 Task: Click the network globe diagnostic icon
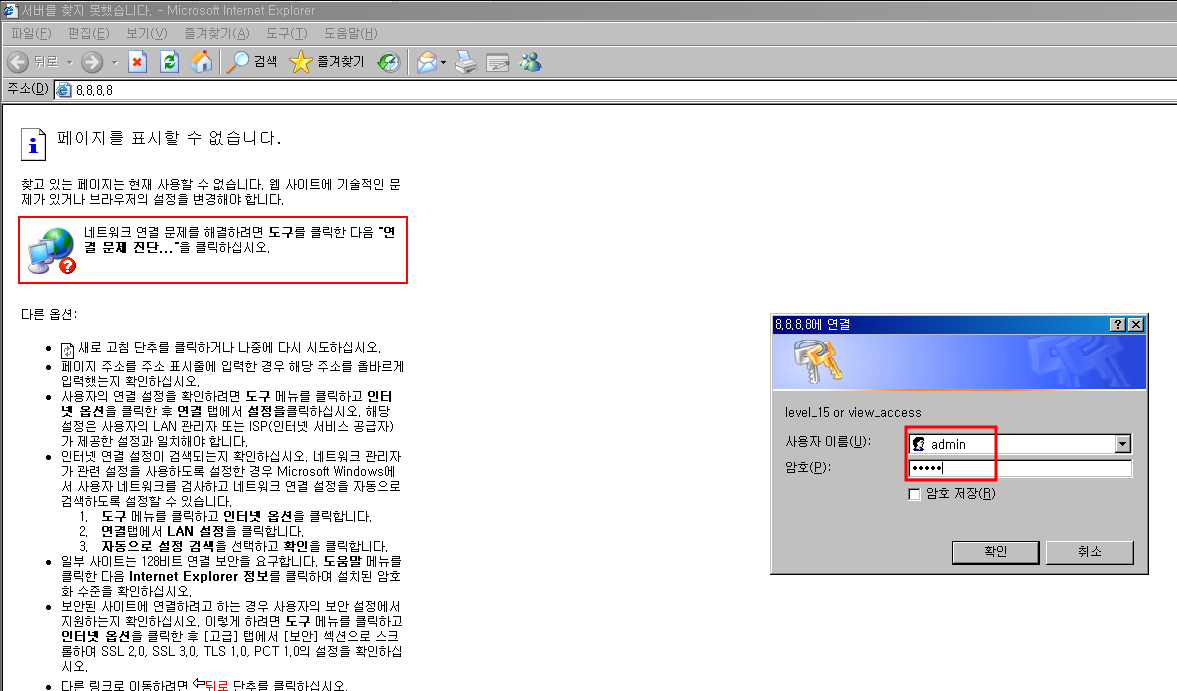coord(52,251)
